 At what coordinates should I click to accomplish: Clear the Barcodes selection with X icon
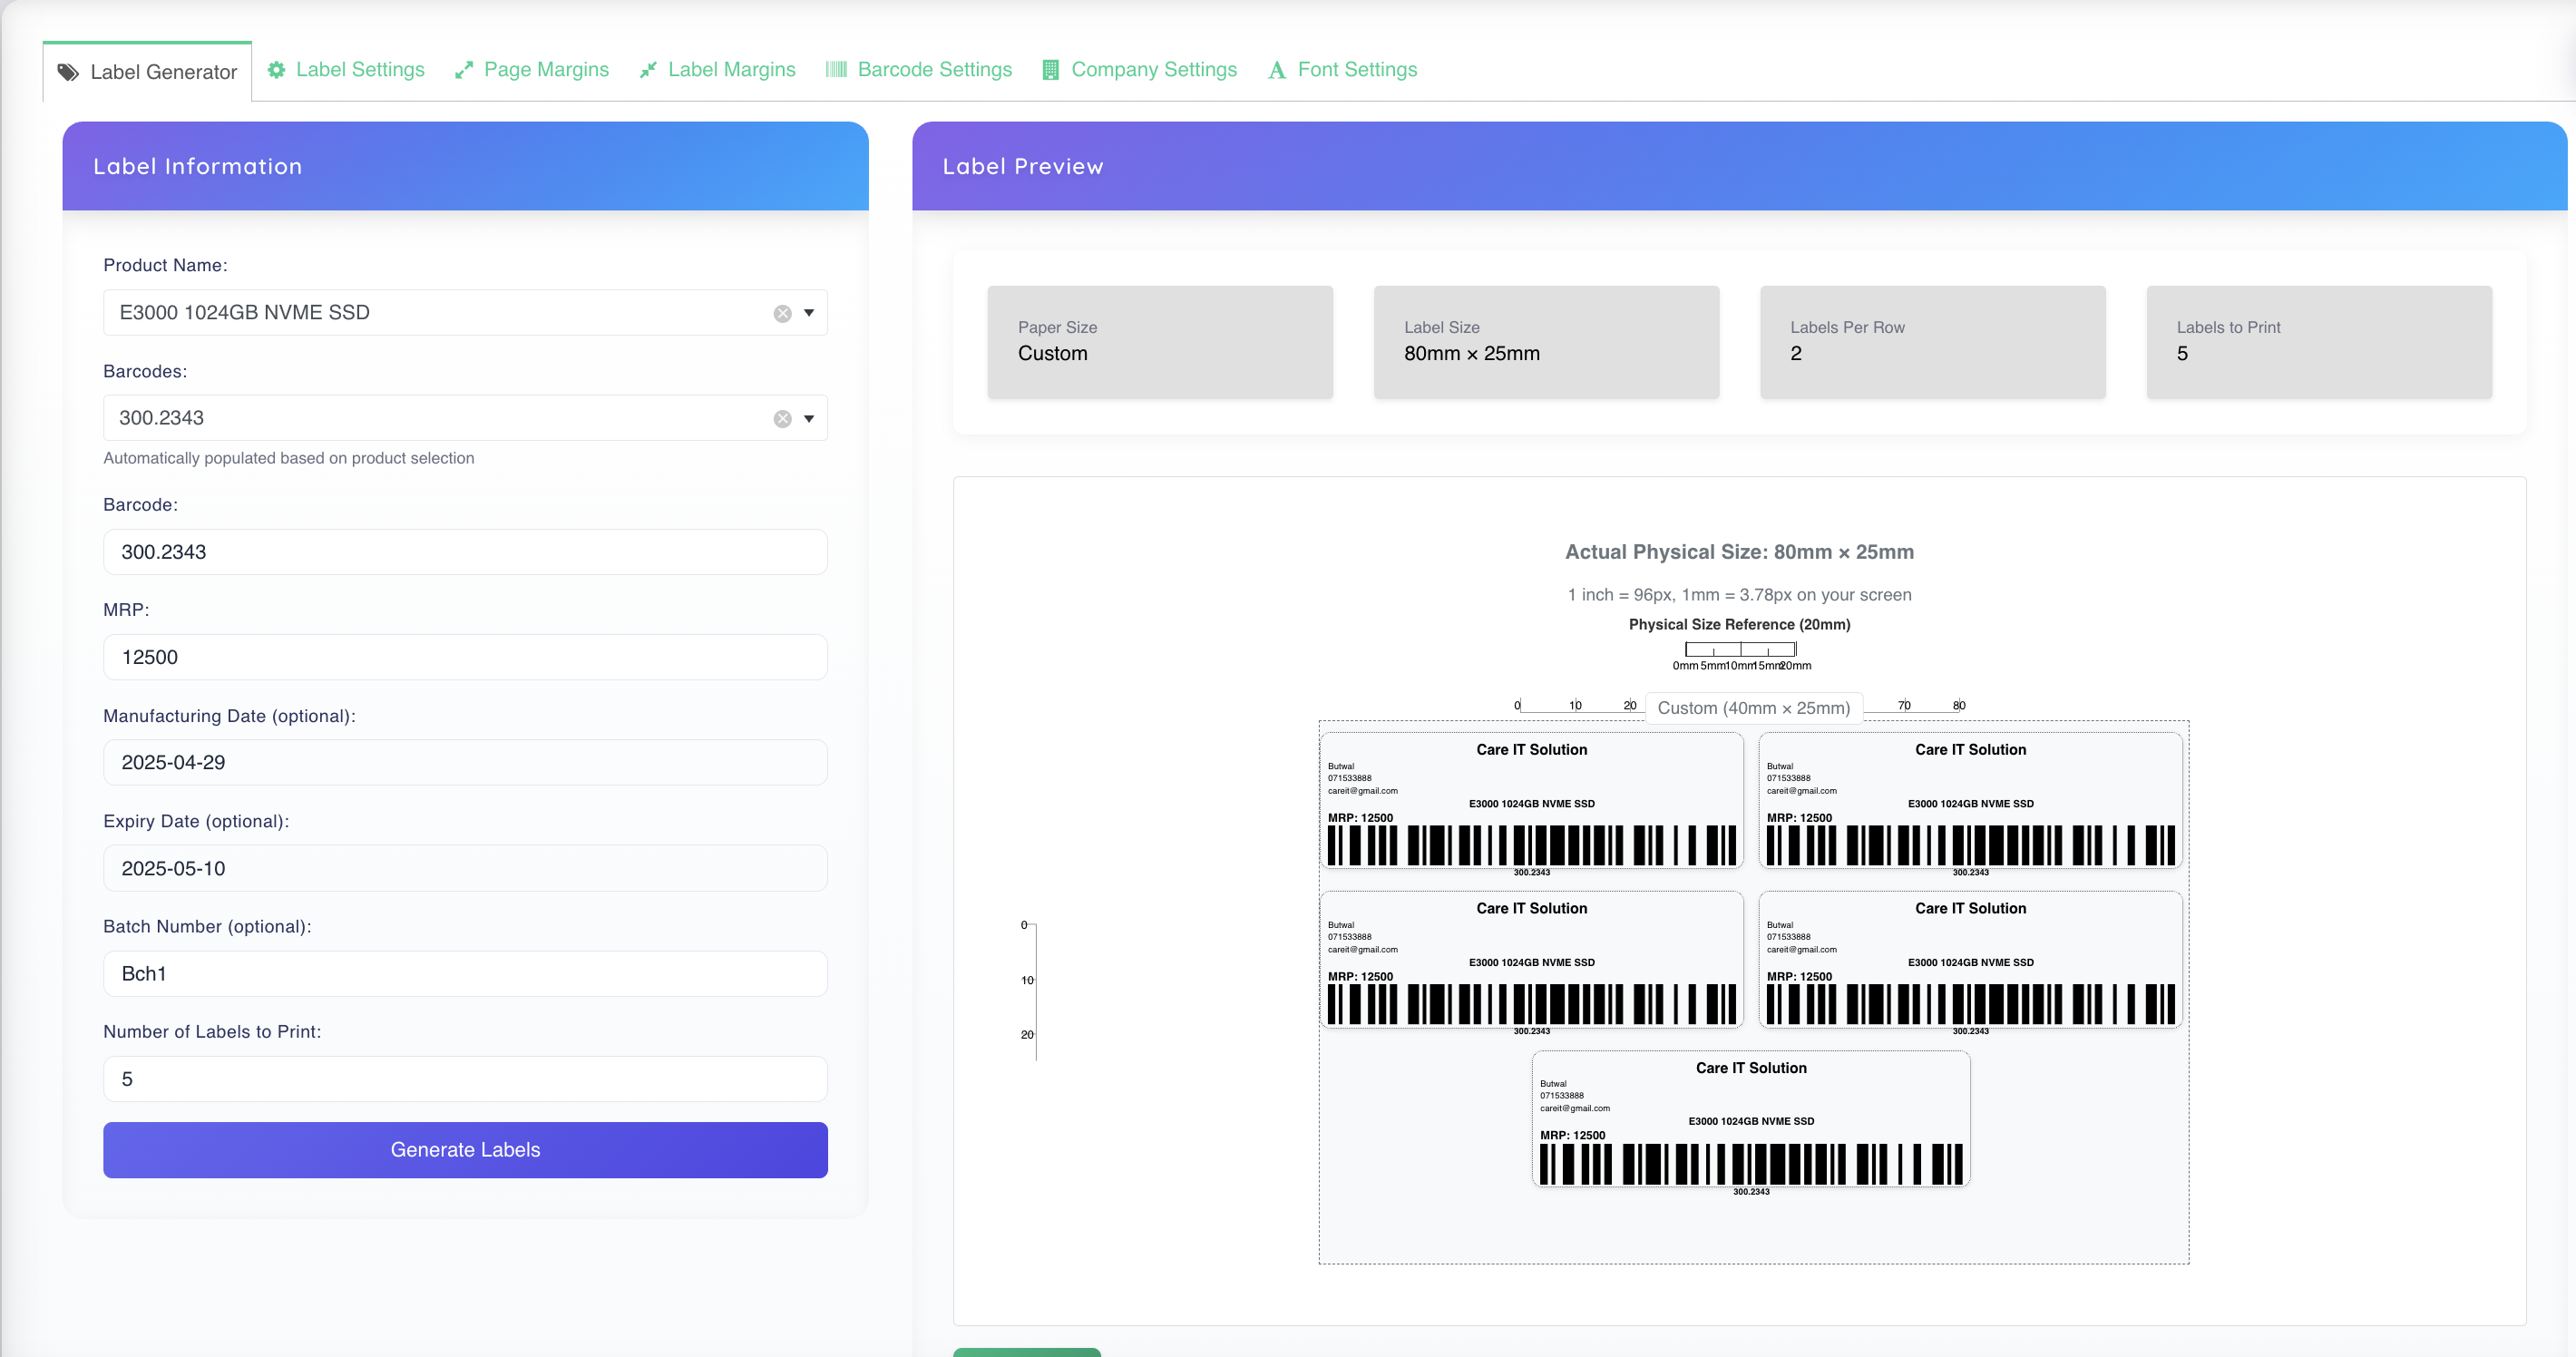click(x=782, y=419)
